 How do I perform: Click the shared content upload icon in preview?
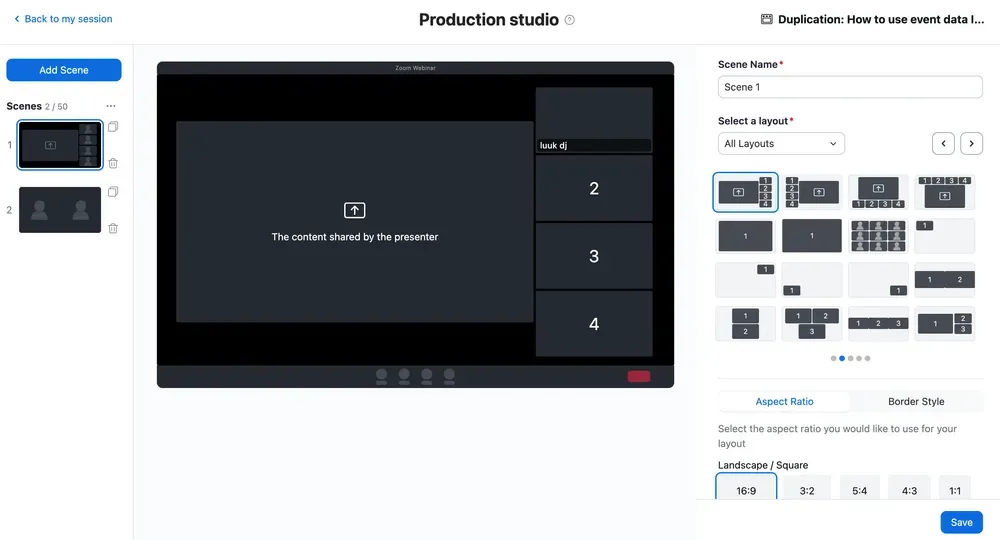click(x=355, y=210)
